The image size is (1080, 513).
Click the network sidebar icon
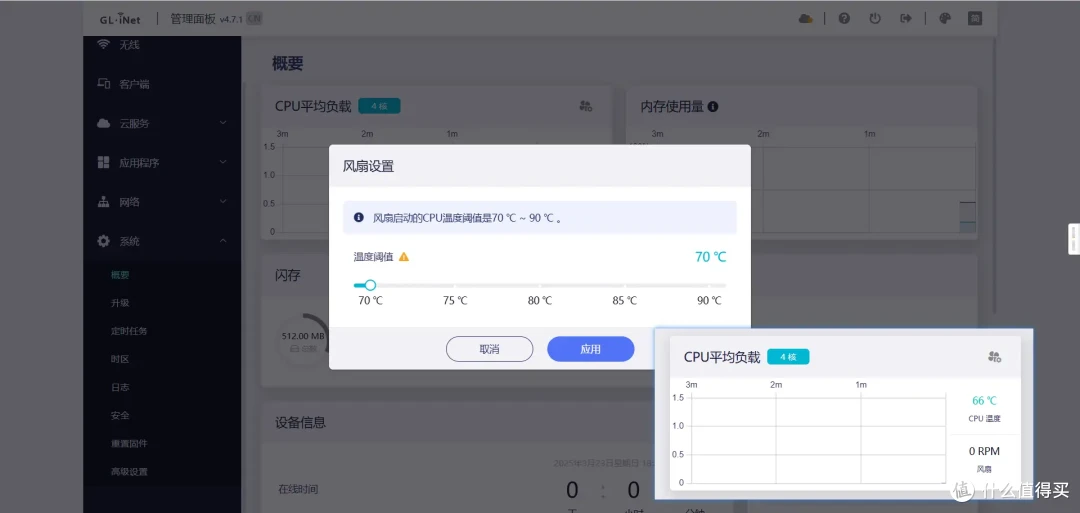click(x=103, y=202)
